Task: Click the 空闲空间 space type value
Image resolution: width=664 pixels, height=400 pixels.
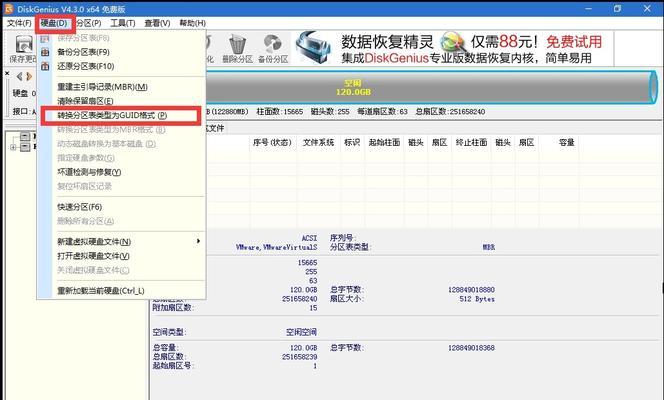Action: pos(301,332)
